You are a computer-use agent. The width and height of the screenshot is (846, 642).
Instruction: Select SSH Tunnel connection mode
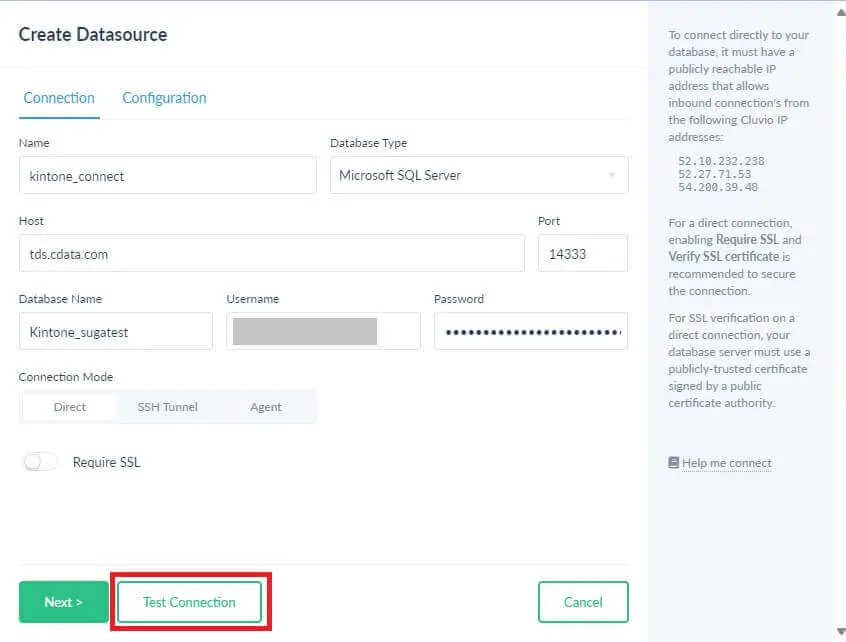(167, 407)
